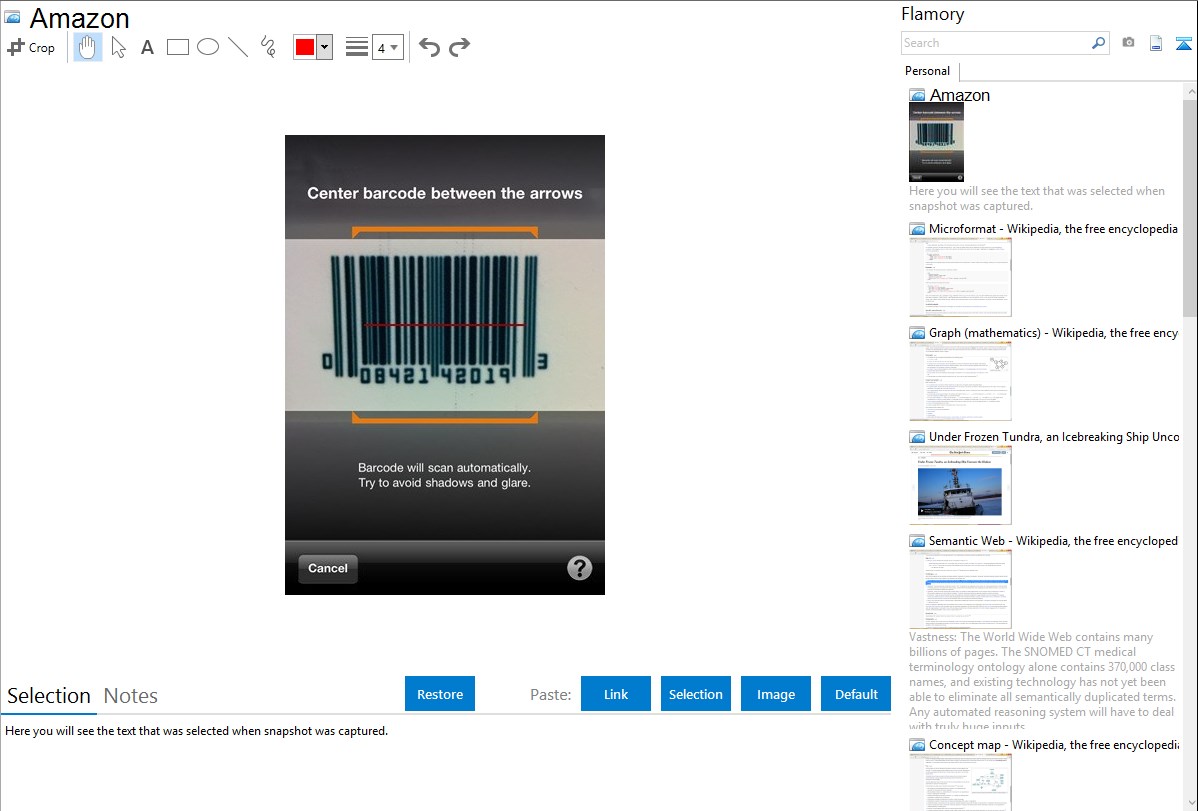
Task: Undo the last annotation
Action: point(429,47)
